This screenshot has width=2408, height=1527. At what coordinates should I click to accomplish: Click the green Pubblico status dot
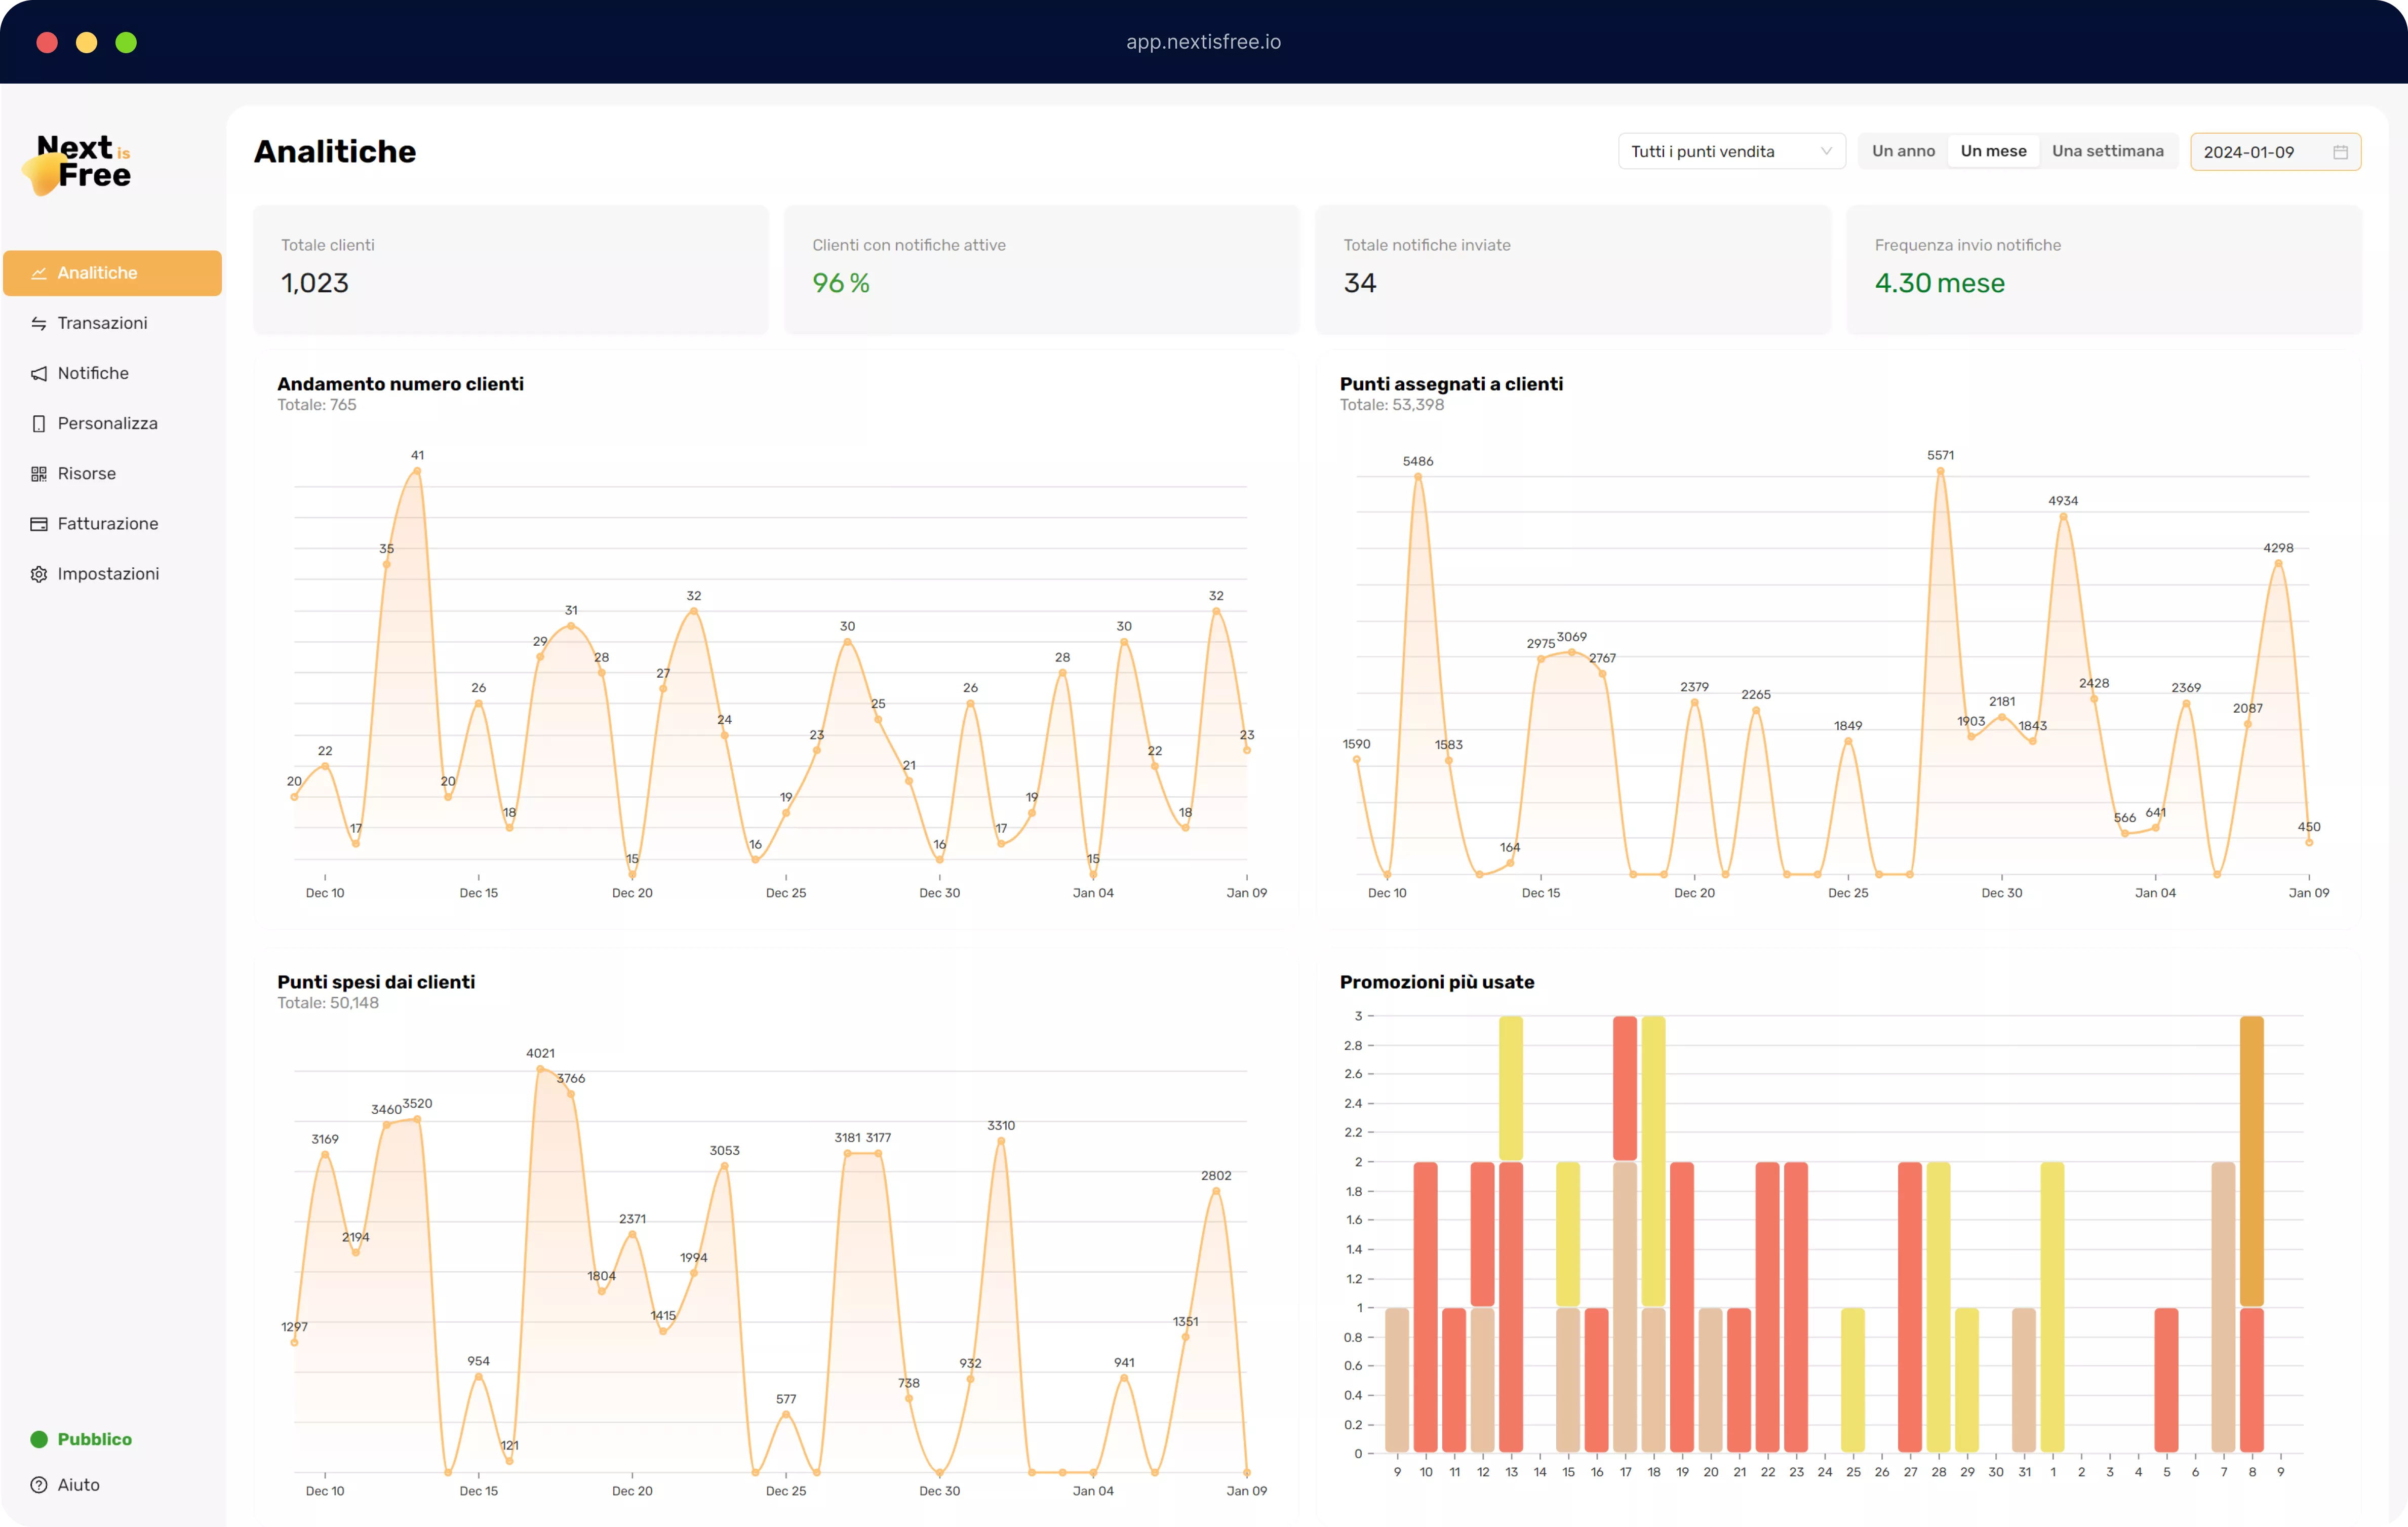(x=39, y=1439)
